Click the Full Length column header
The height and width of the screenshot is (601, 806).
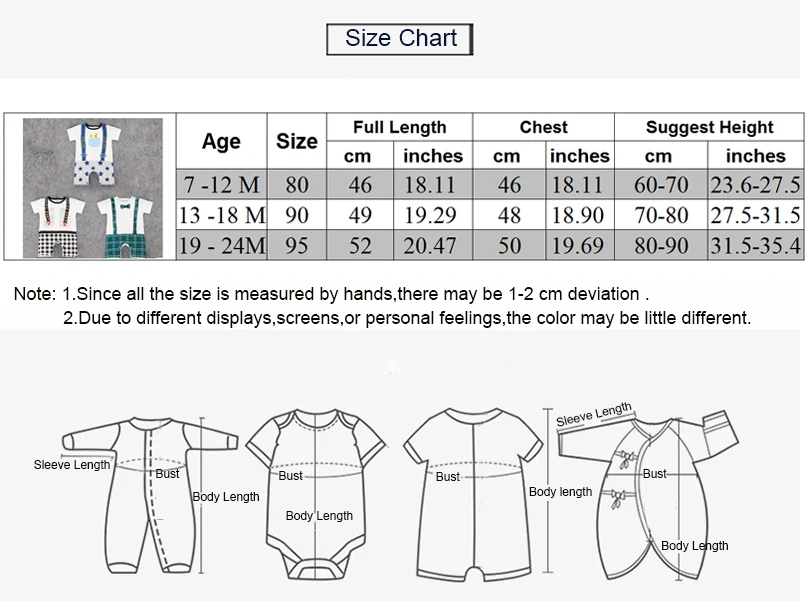(399, 127)
